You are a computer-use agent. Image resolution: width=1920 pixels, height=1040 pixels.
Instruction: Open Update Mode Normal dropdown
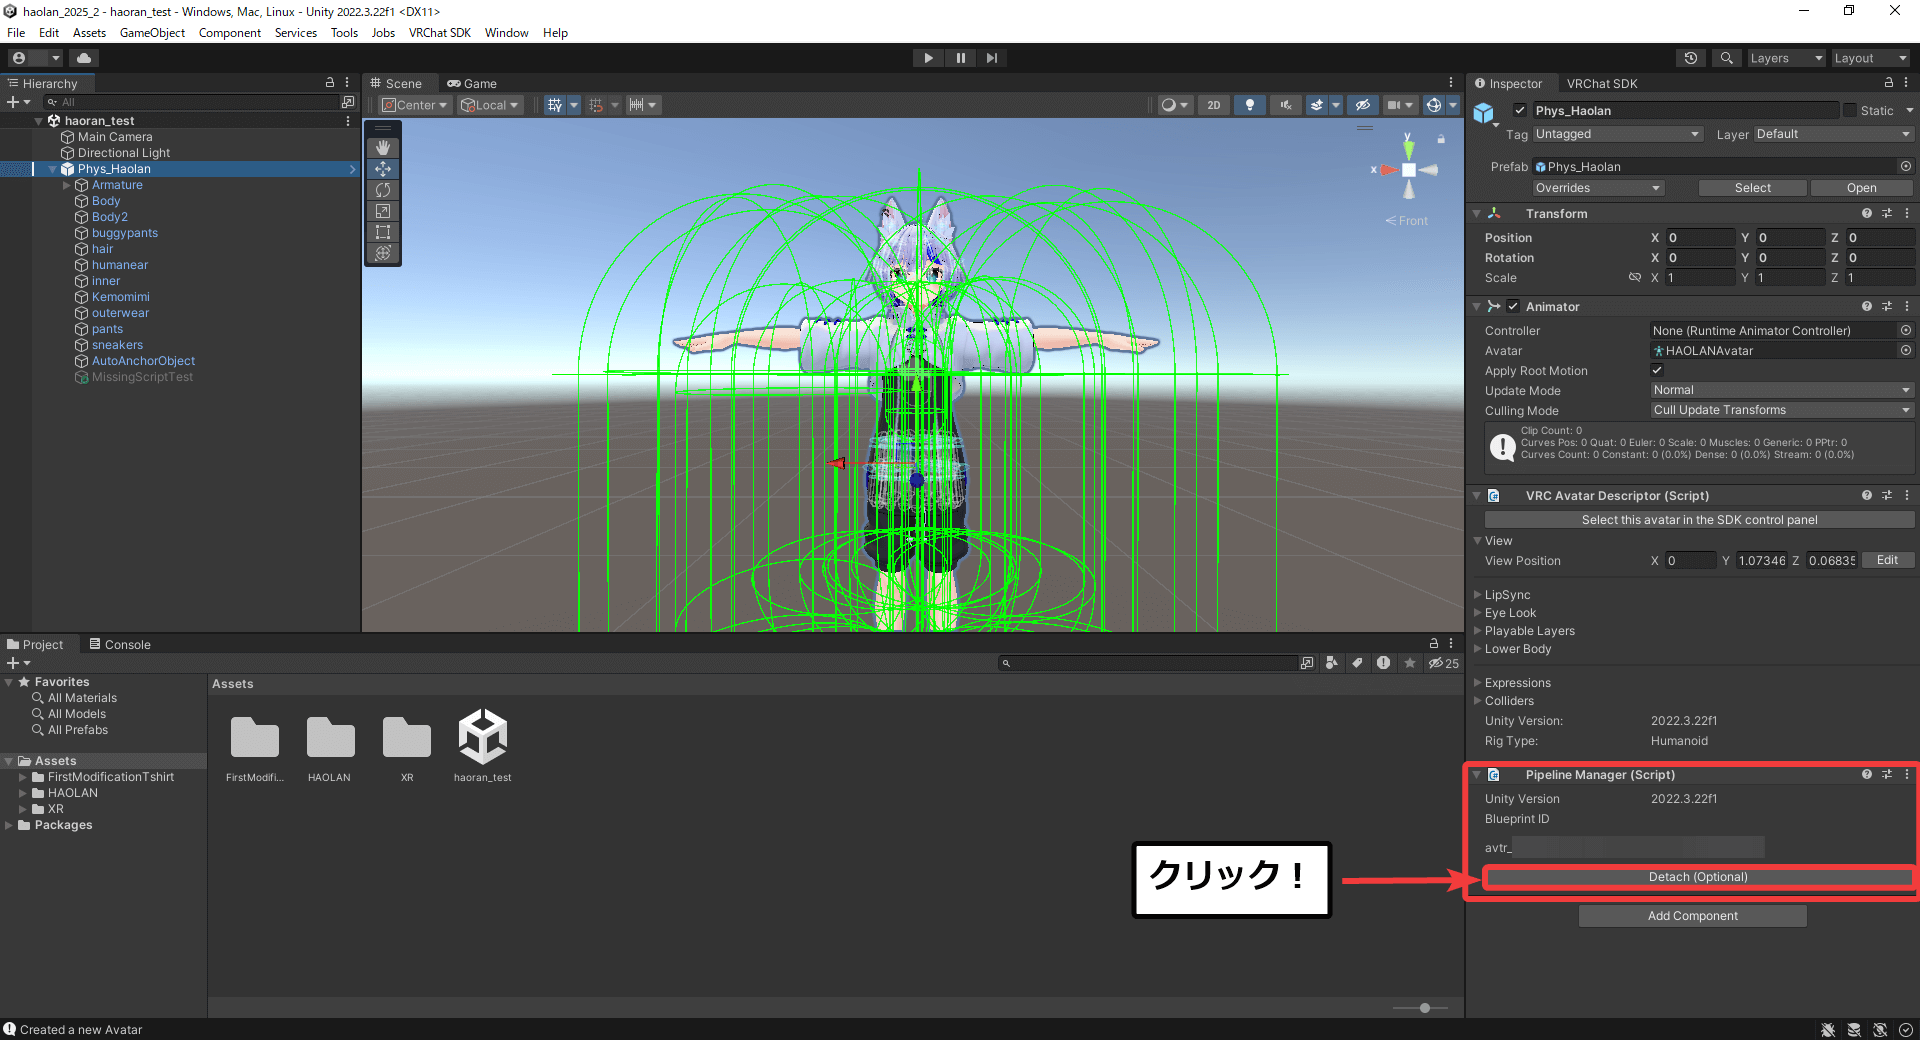(1781, 390)
